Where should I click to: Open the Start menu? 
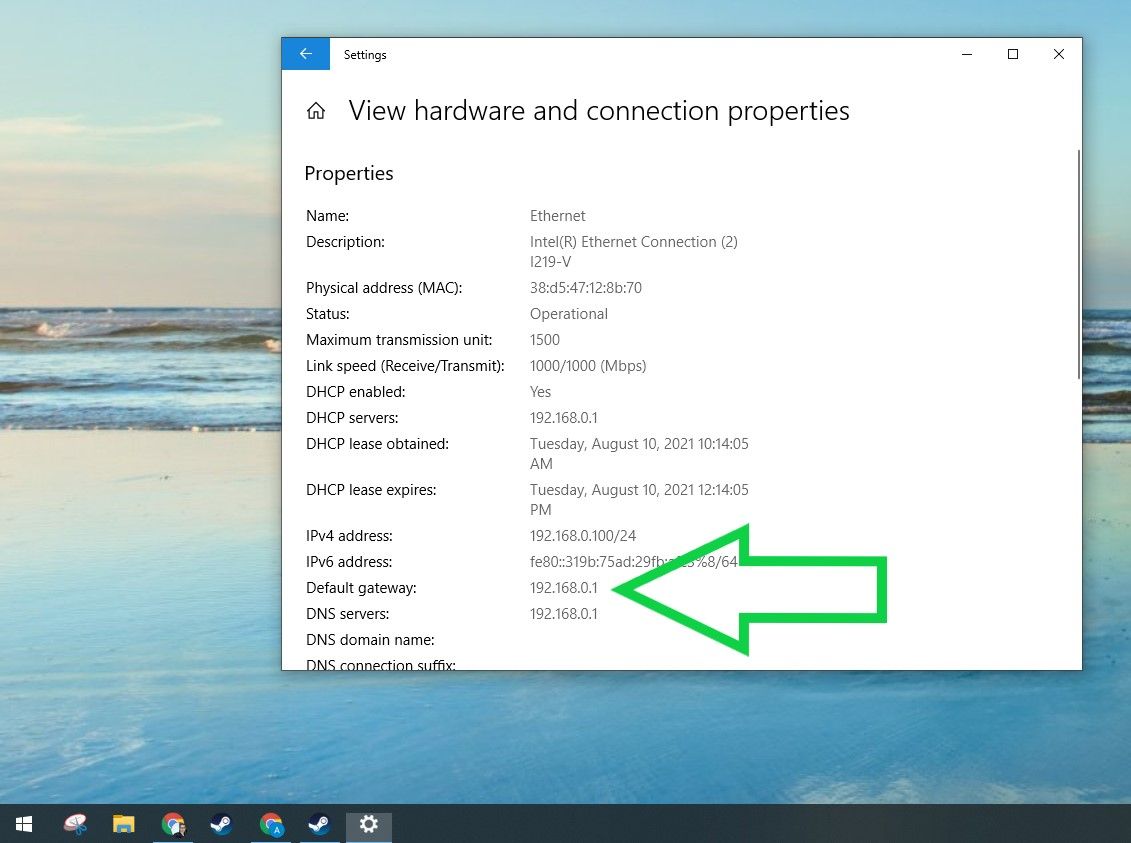tap(23, 824)
